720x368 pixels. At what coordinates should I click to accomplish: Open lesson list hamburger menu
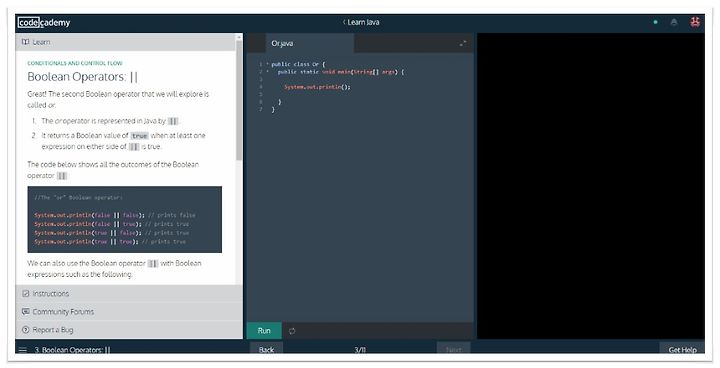tap(22, 350)
